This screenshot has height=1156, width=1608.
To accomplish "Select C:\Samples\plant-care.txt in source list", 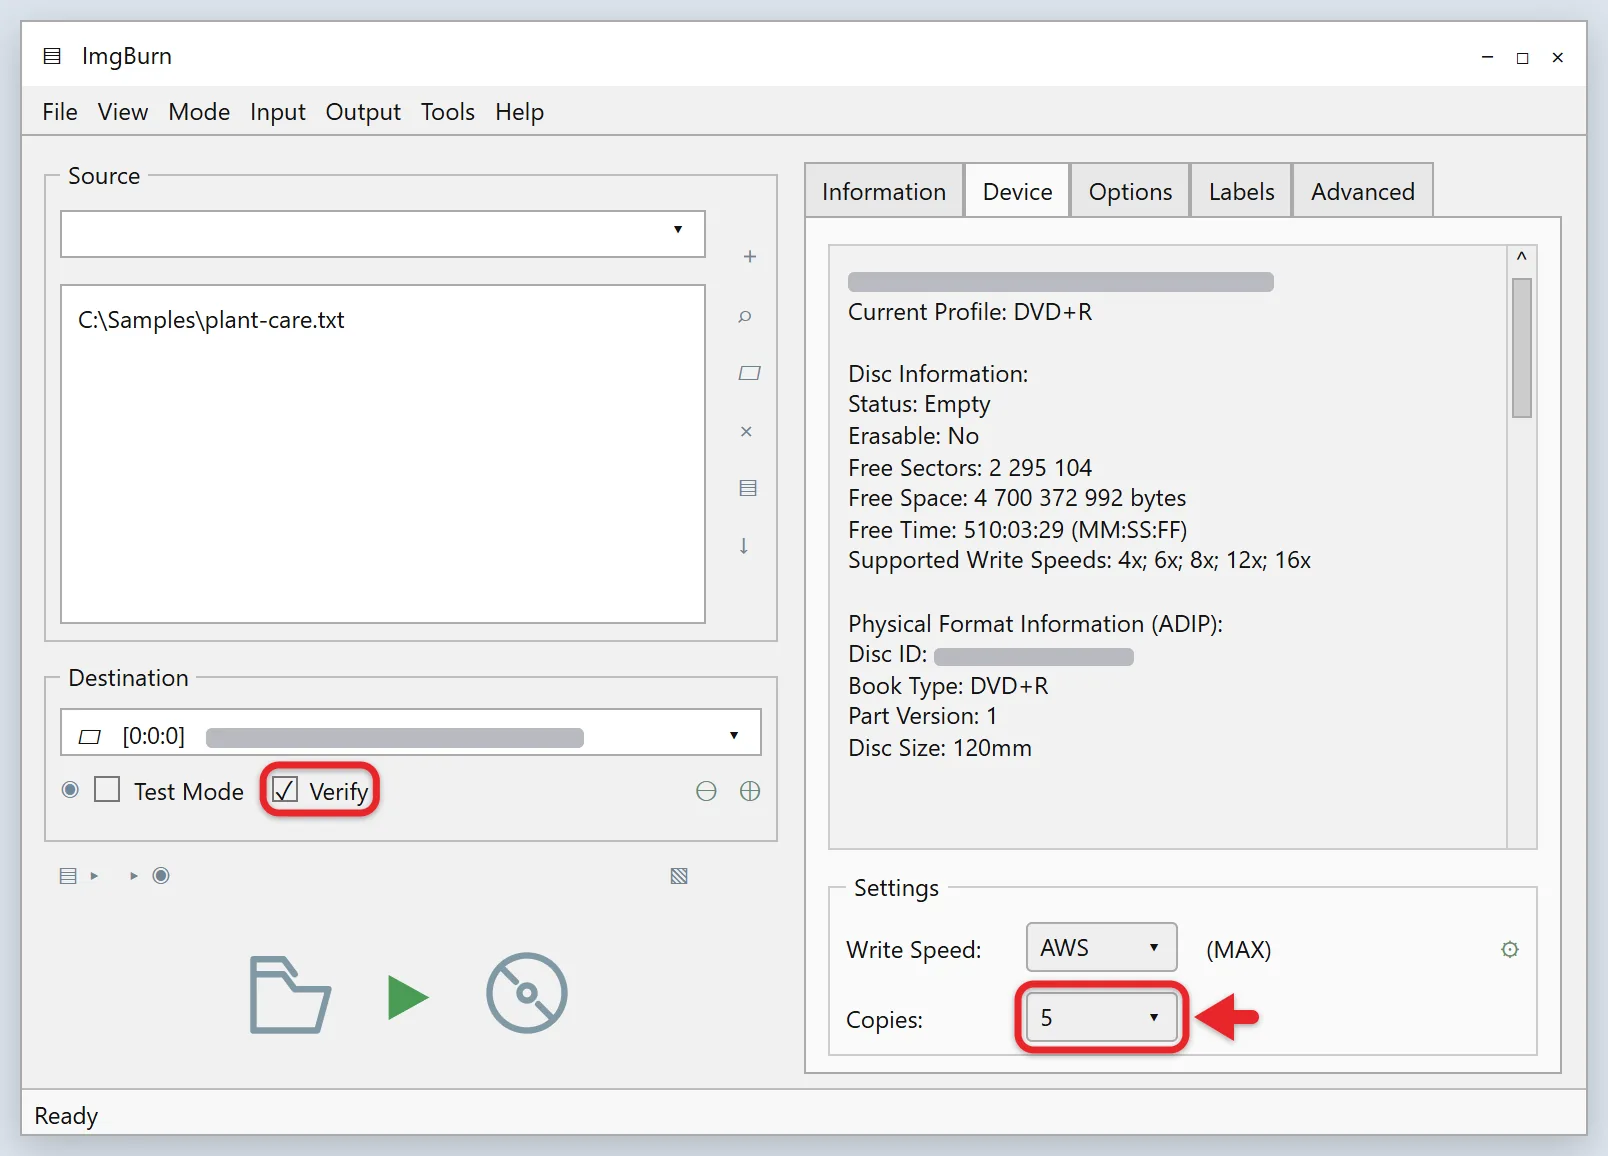I will click(211, 320).
